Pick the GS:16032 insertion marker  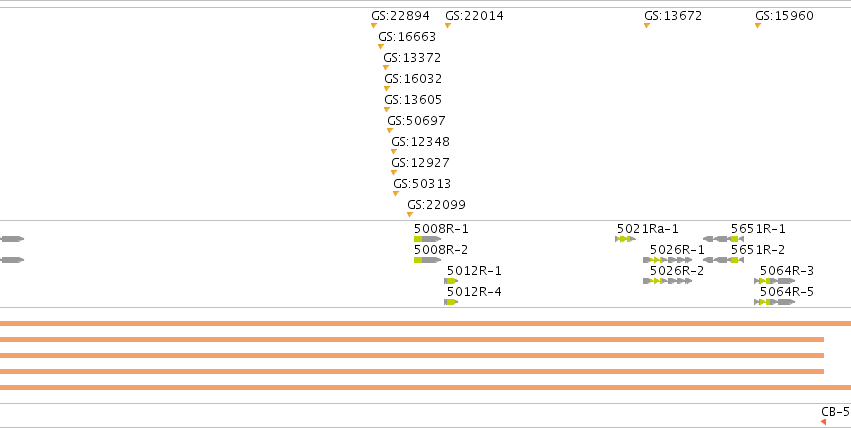click(x=387, y=88)
